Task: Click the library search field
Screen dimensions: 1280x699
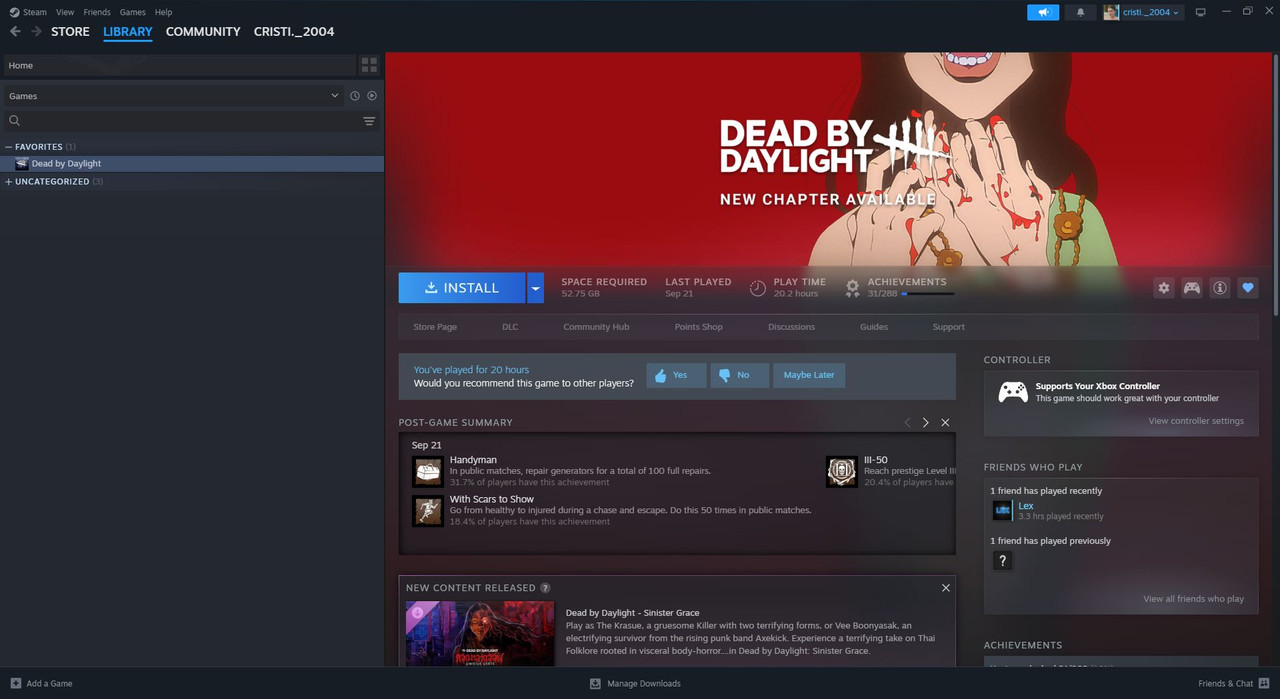Action: (x=180, y=121)
